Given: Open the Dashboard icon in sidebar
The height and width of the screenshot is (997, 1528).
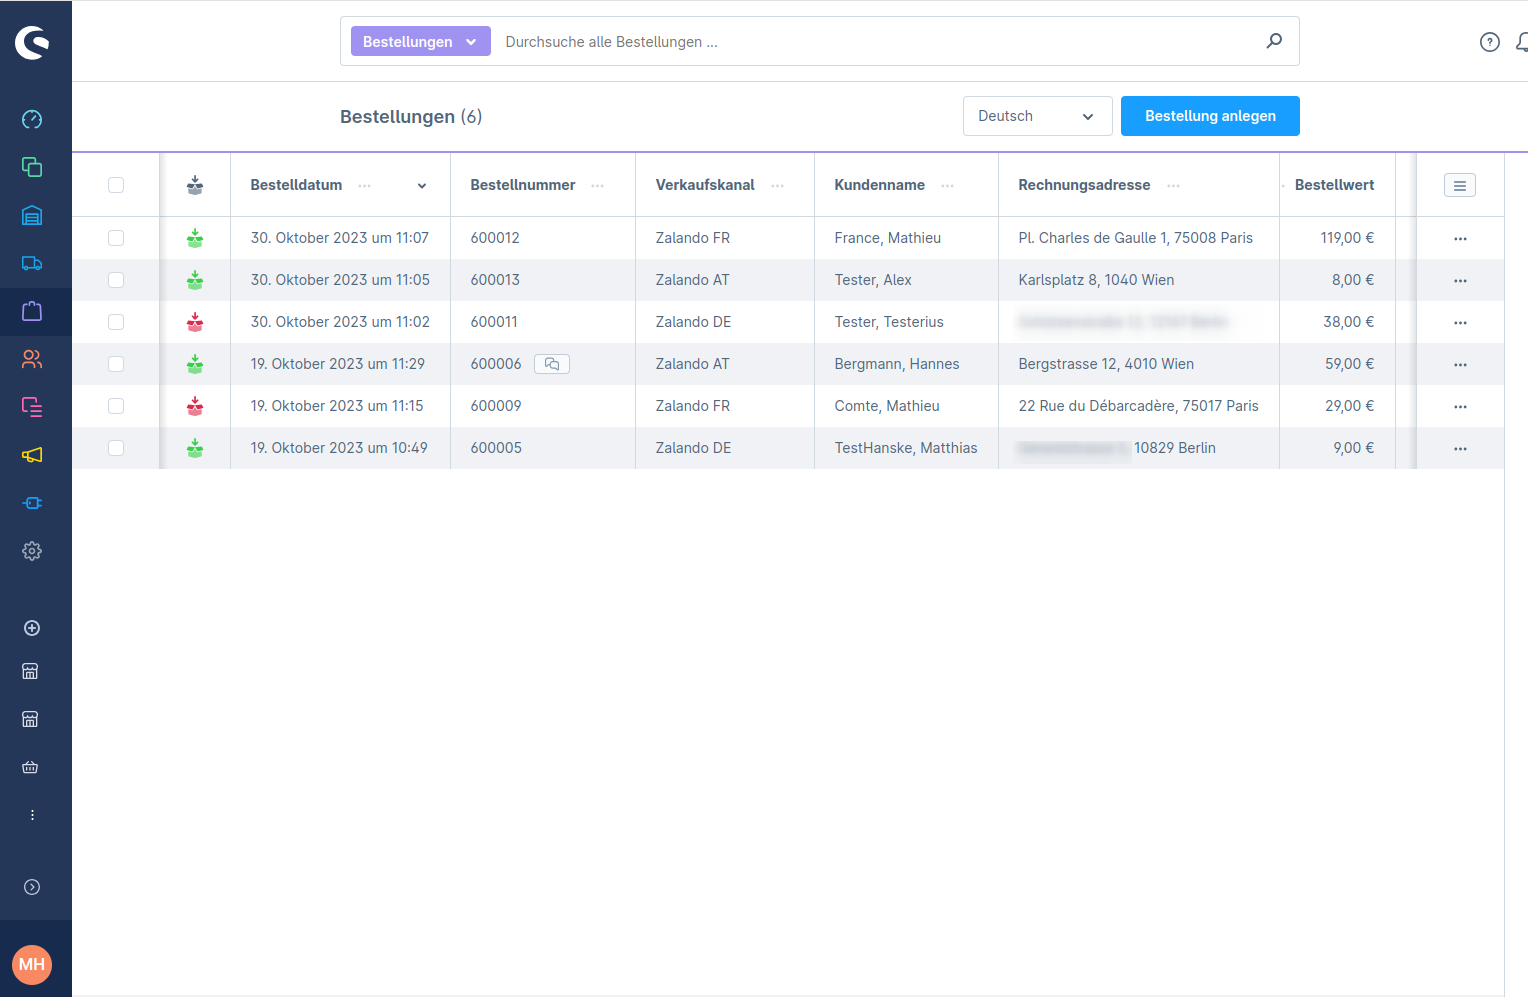Looking at the screenshot, I should [32, 119].
